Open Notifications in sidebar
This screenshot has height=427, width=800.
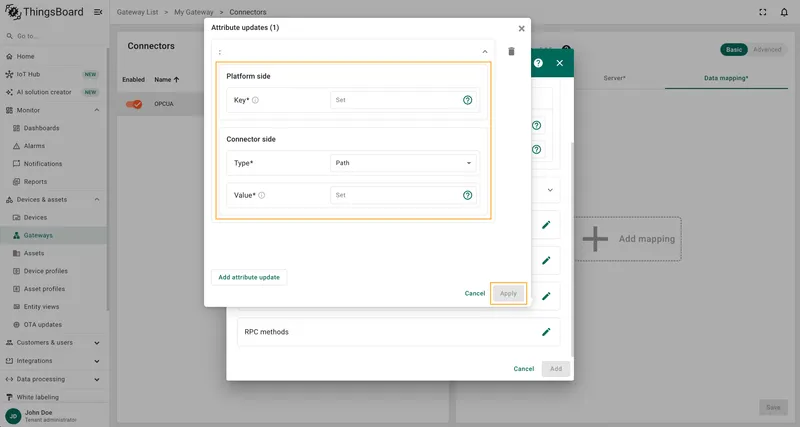pos(54,164)
